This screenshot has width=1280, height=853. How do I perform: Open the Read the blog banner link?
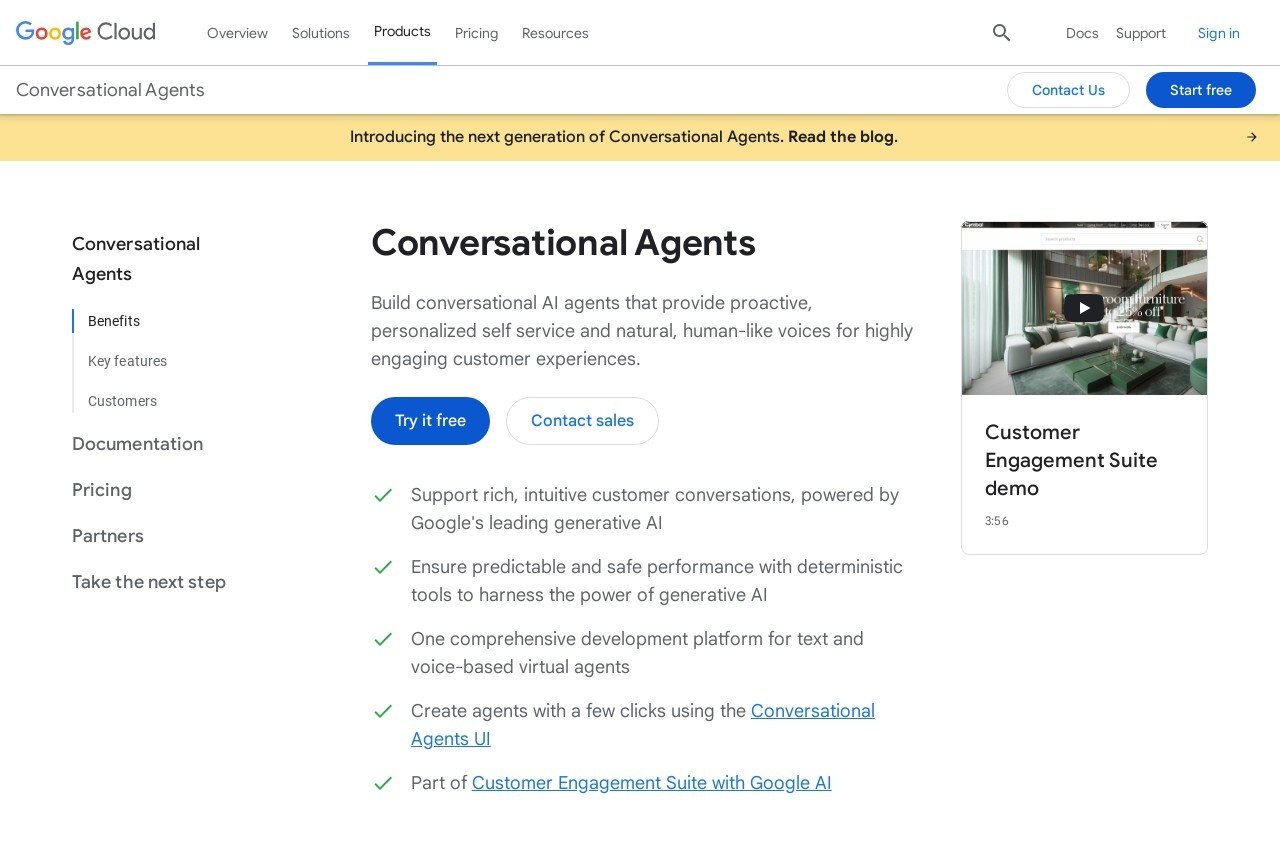tap(843, 137)
